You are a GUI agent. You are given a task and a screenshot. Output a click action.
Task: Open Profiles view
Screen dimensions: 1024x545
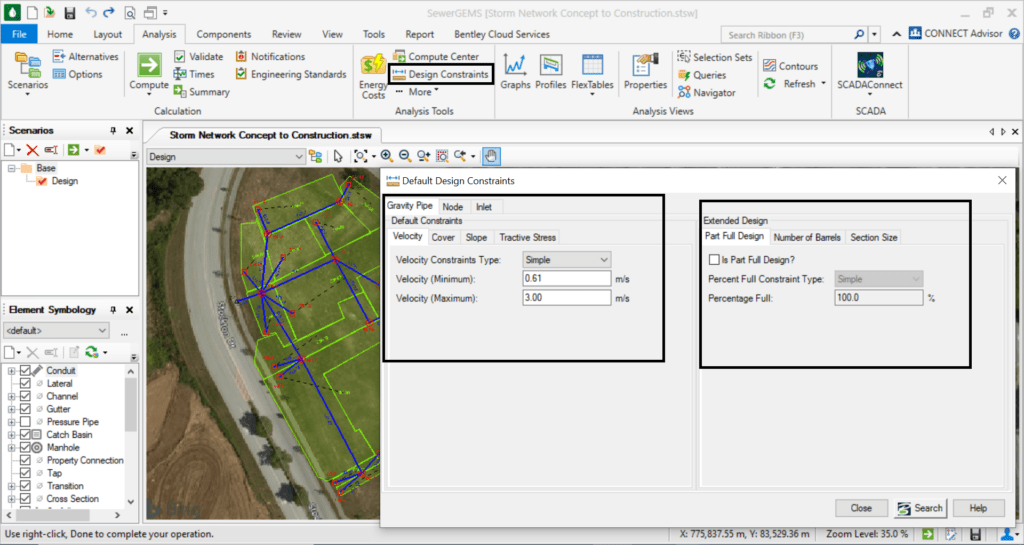click(x=551, y=72)
